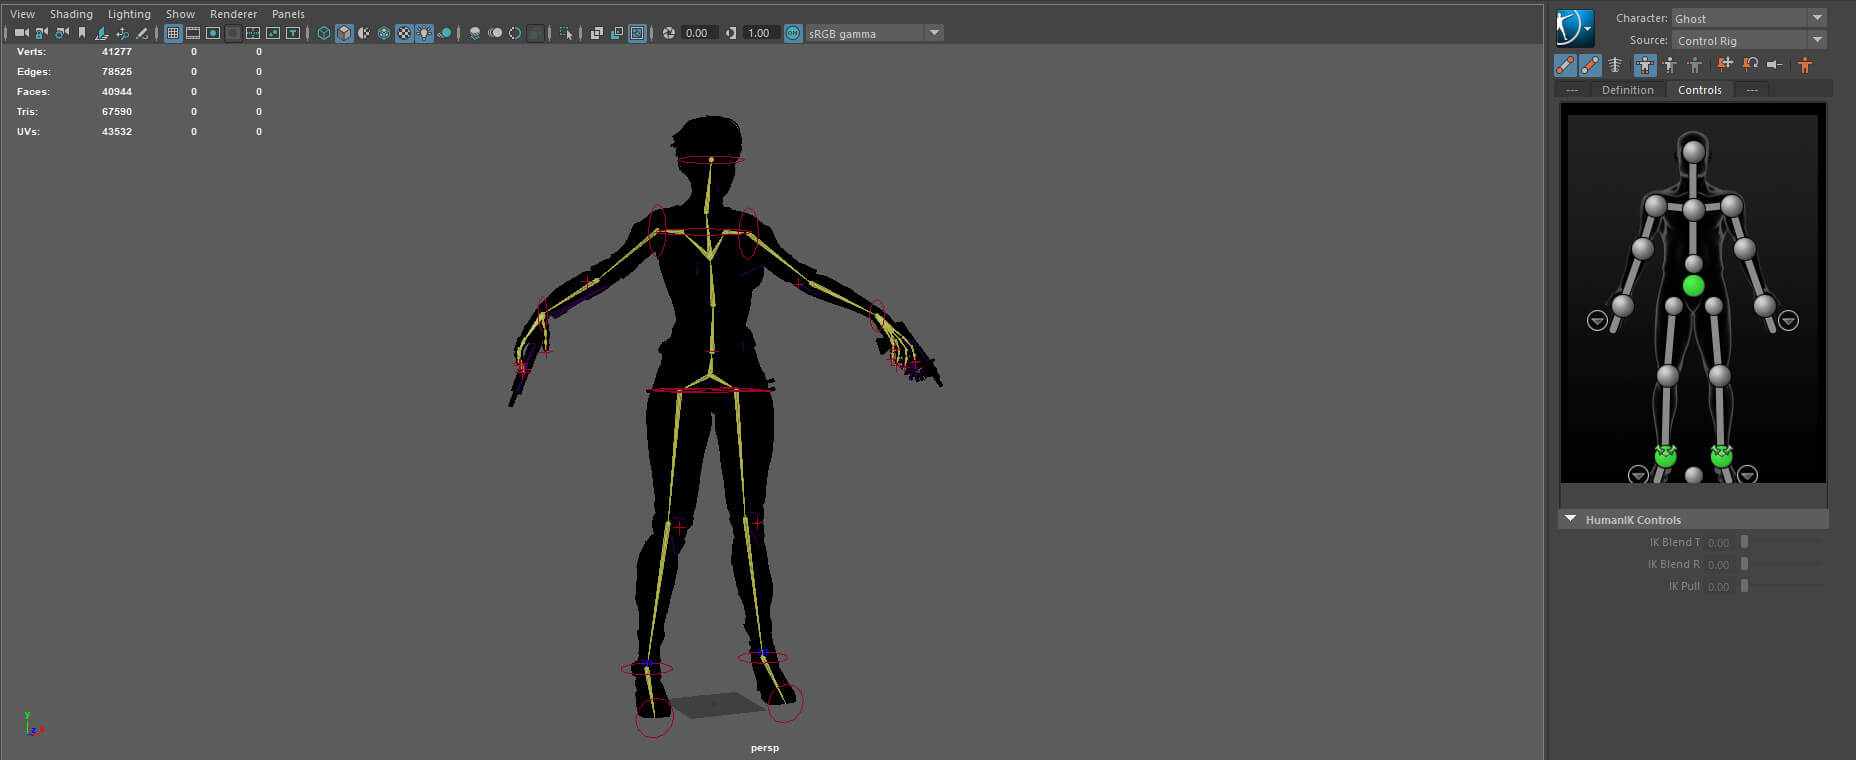Toggle Use All Lights lightbulb button

424,33
